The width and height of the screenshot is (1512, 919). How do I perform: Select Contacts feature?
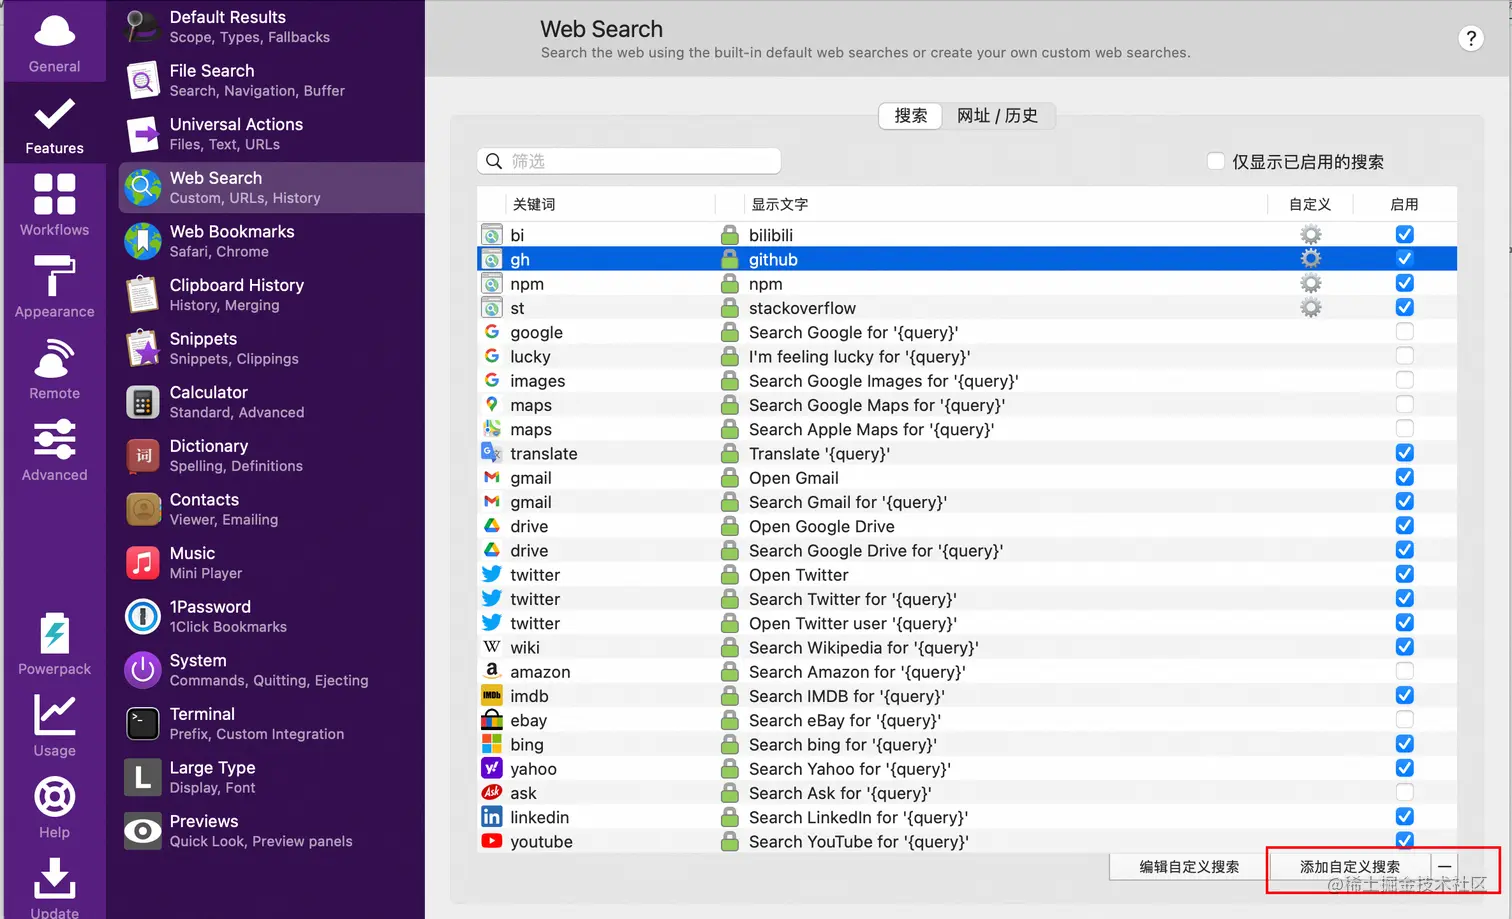(272, 509)
